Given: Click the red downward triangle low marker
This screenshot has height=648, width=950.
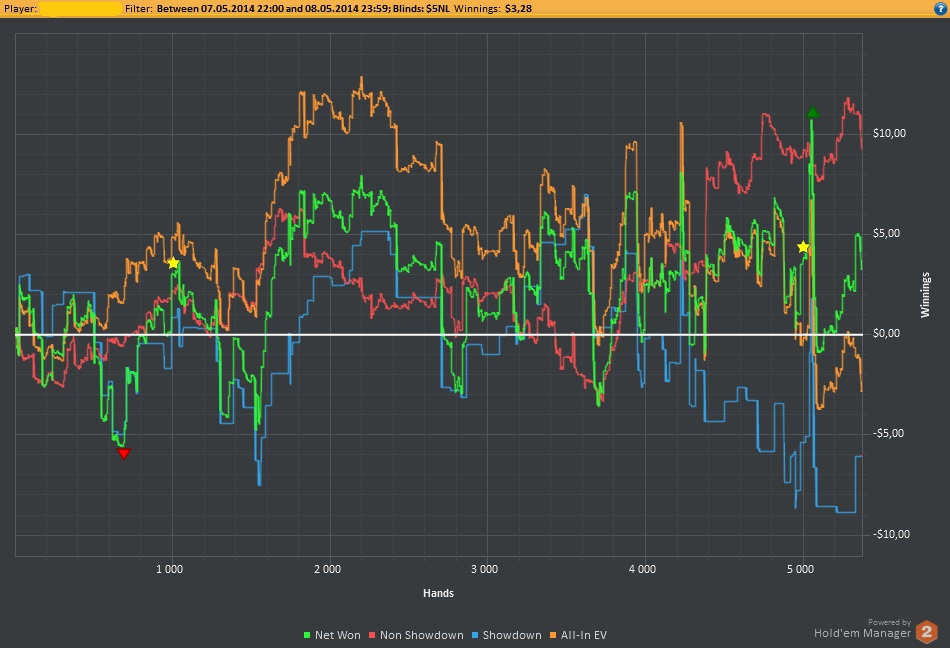Looking at the screenshot, I should click(124, 454).
